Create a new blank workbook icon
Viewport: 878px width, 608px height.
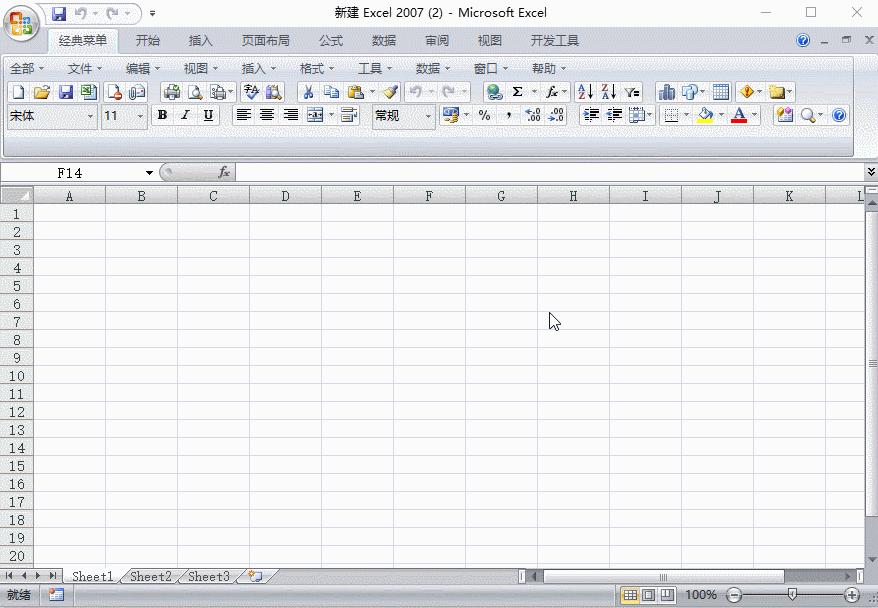point(18,92)
